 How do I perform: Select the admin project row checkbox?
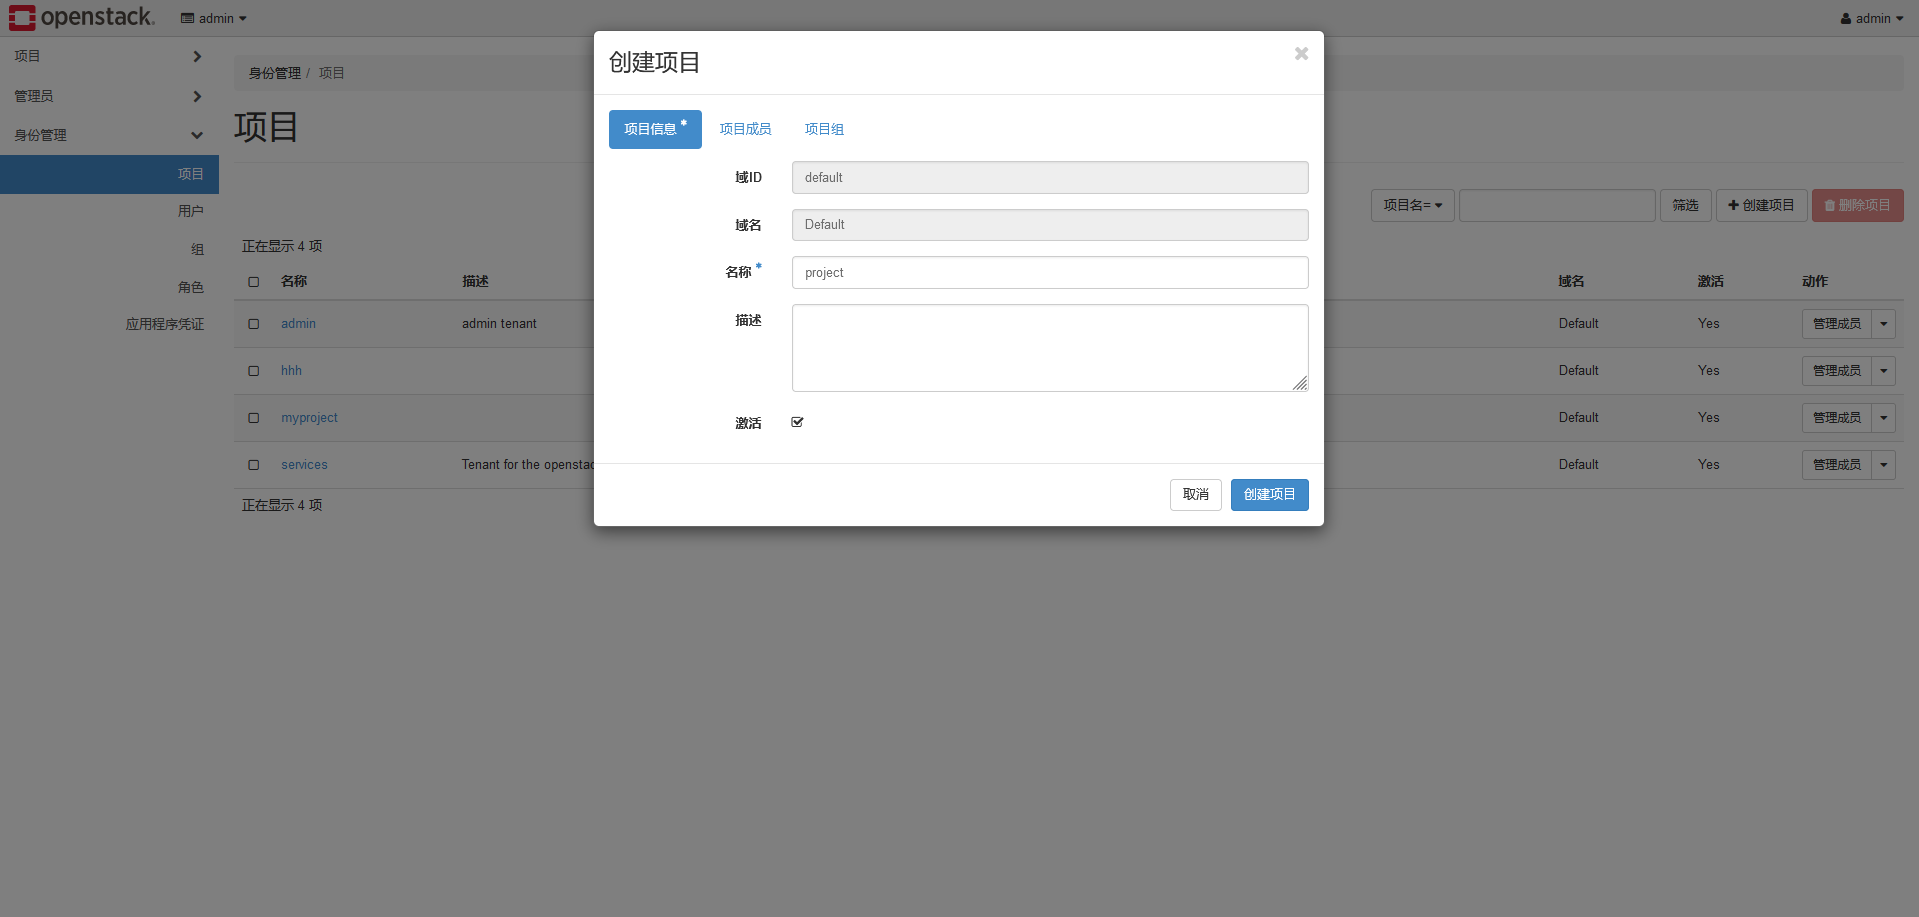point(254,324)
